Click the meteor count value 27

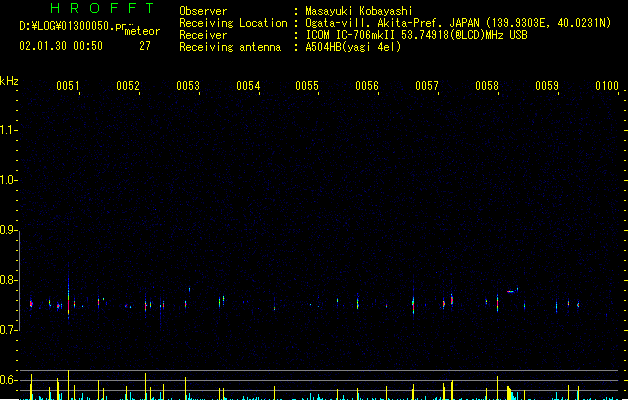pyautogui.click(x=145, y=46)
